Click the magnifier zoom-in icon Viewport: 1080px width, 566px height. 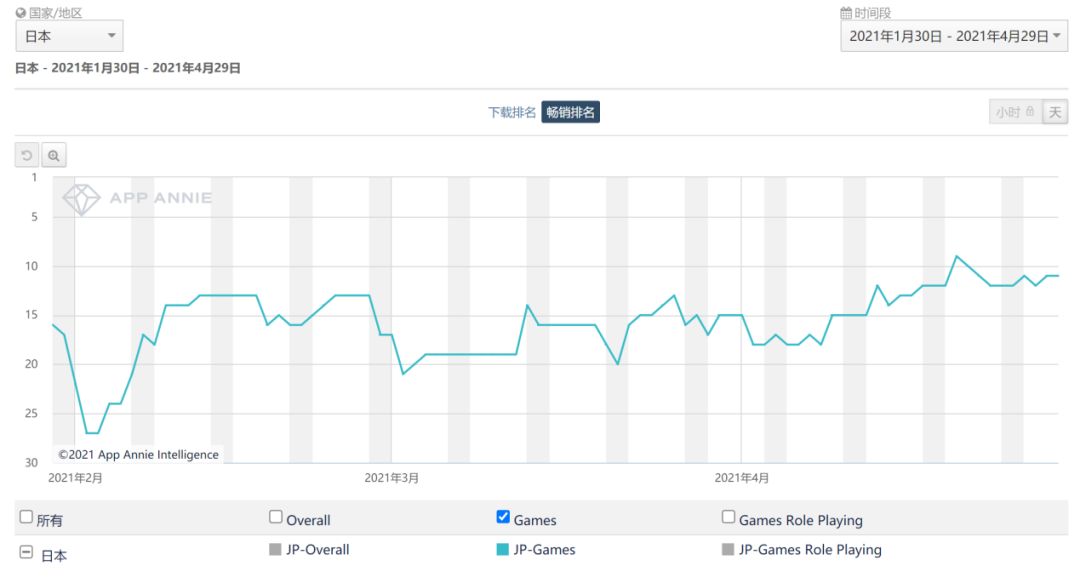[54, 155]
